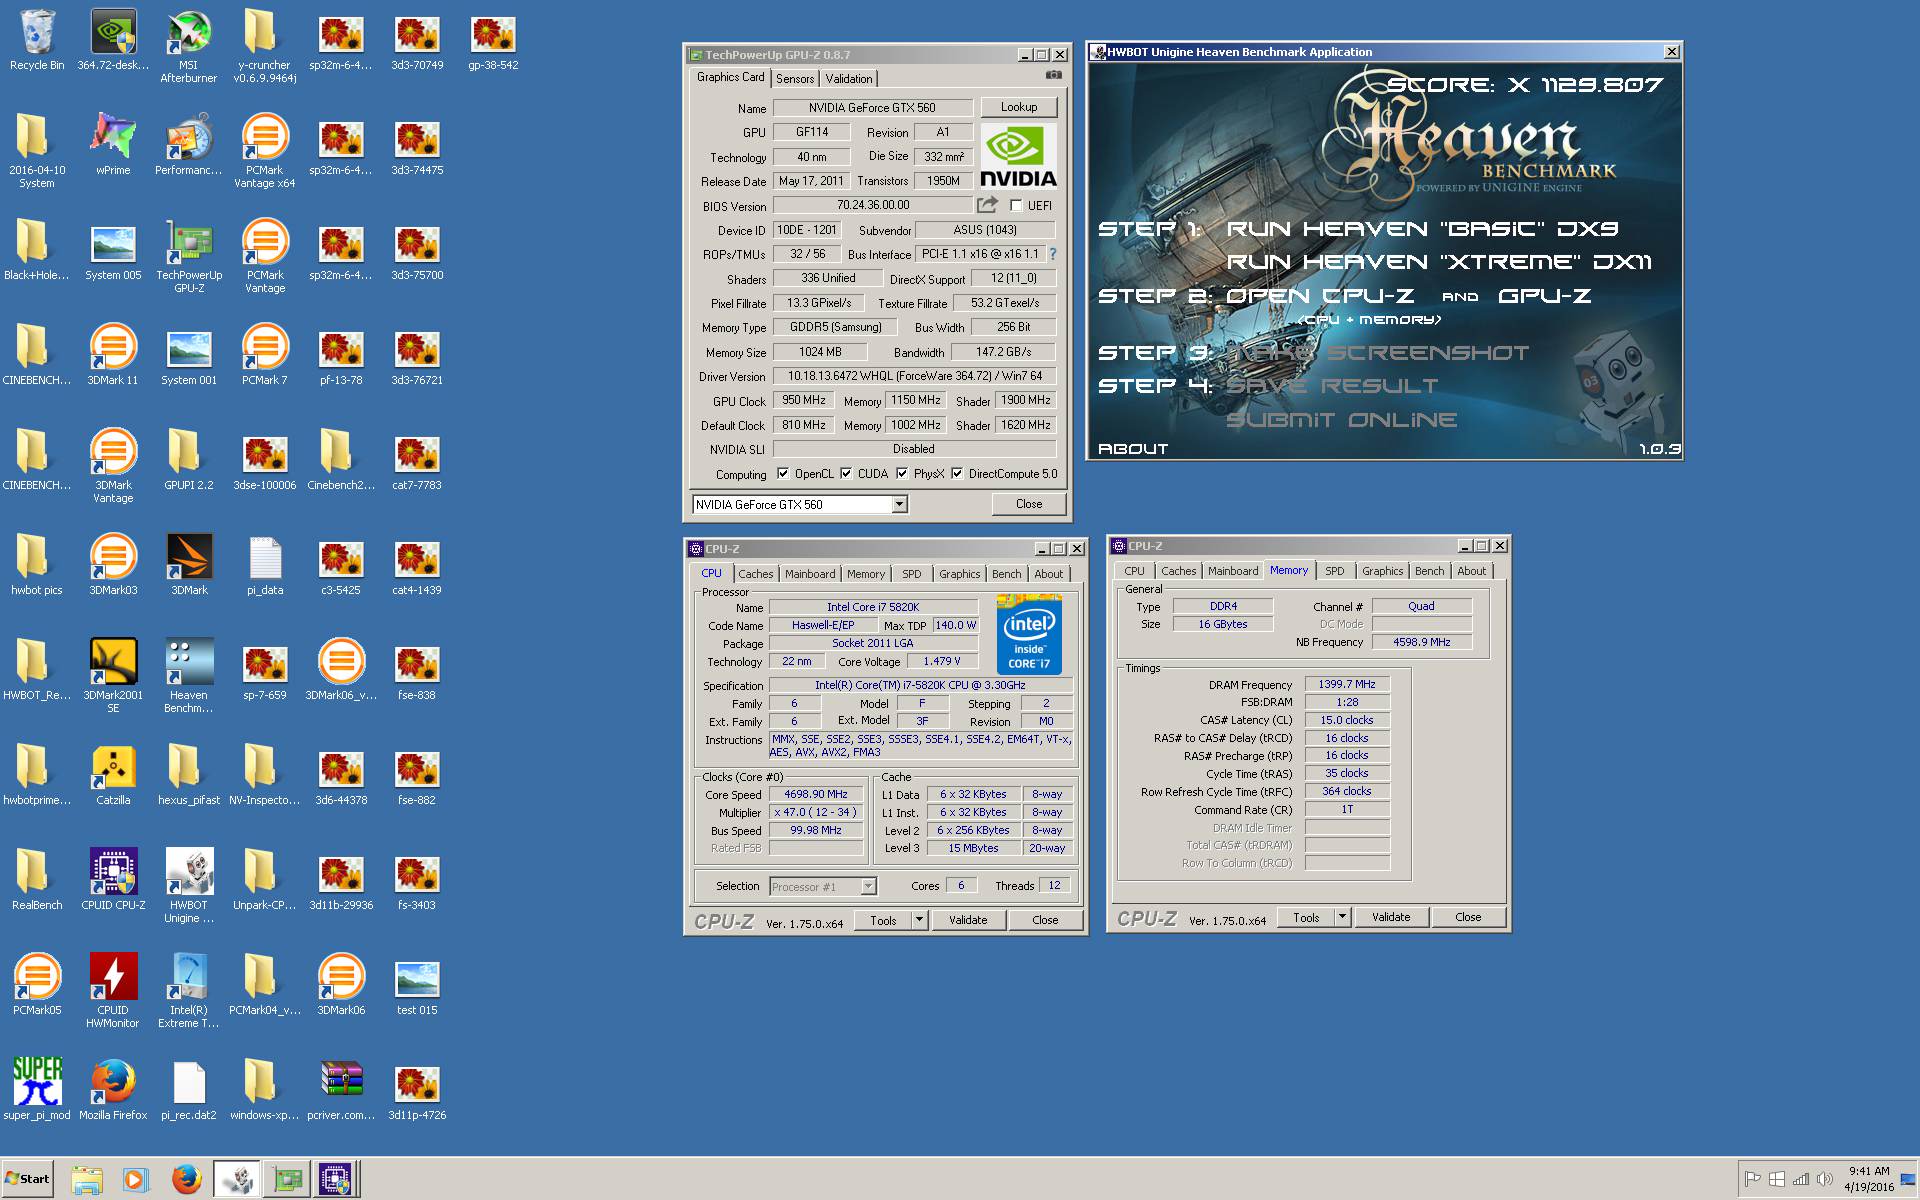Open Caches tab in CPU-Z CPU window
This screenshot has width=1920, height=1200.
756,574
